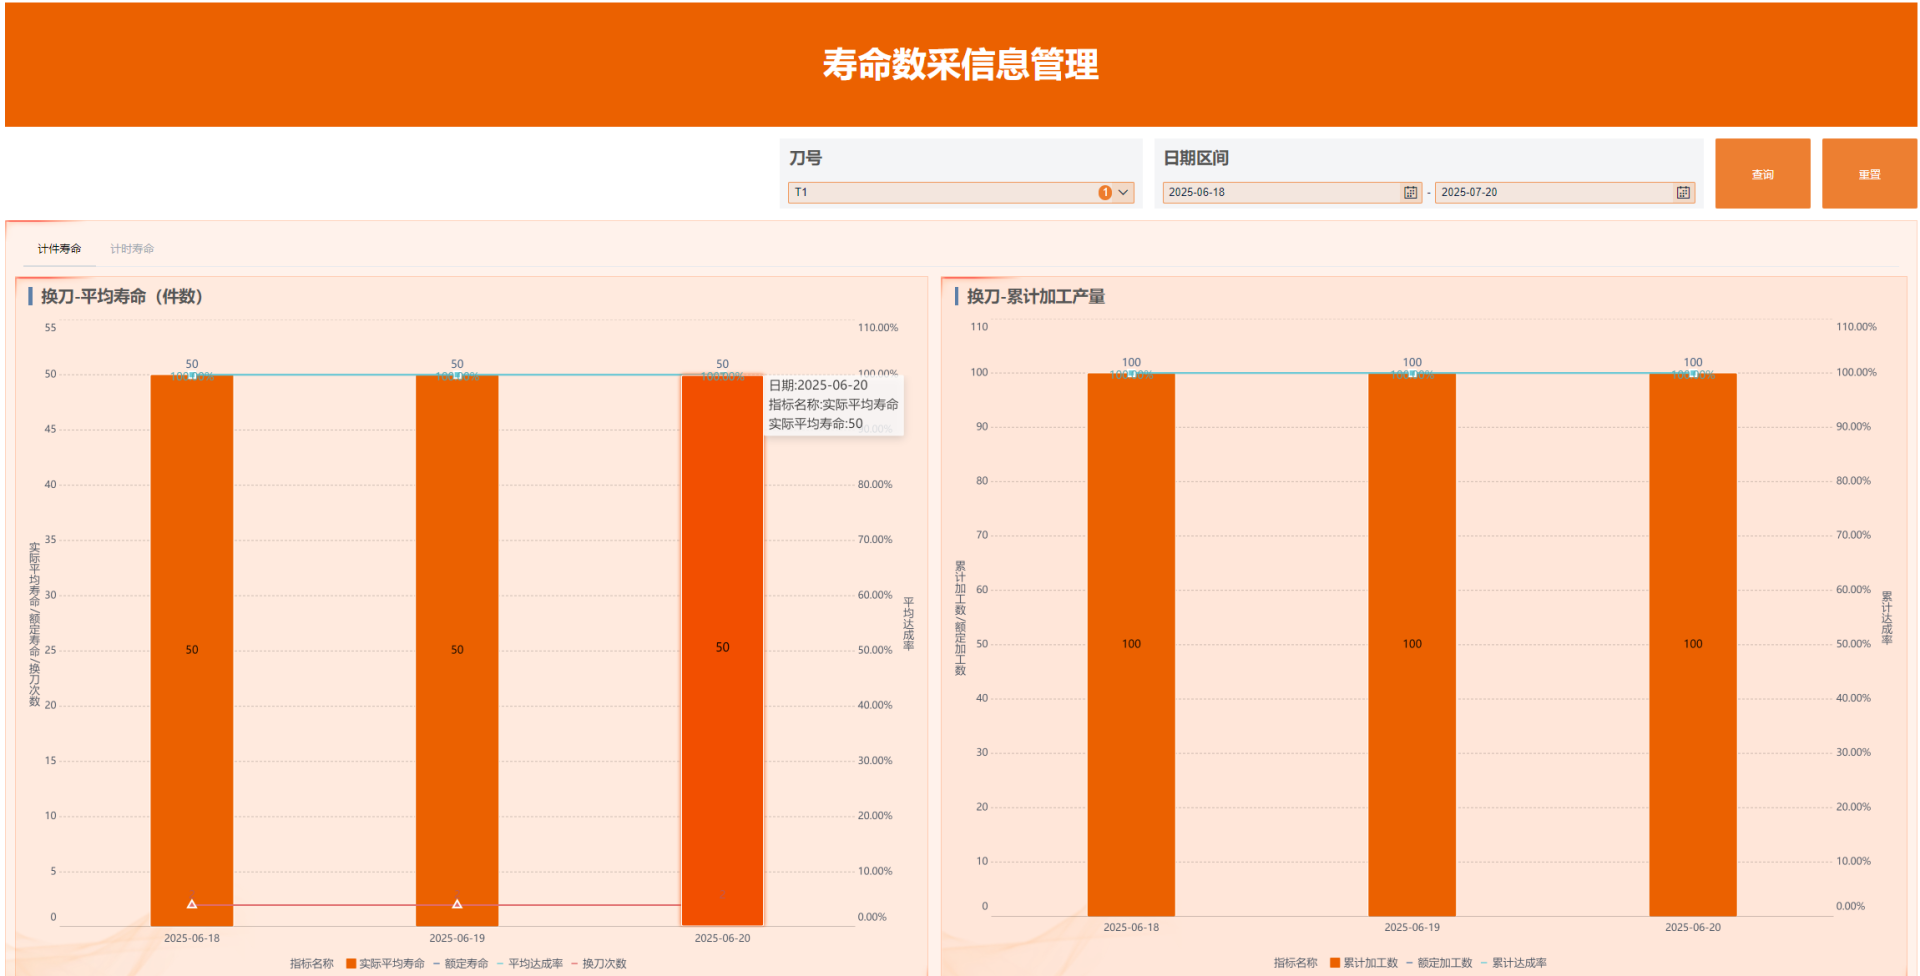Screen dimensions: 1920x976
Task: Click the 2025-07-20 end date field
Action: (1550, 193)
